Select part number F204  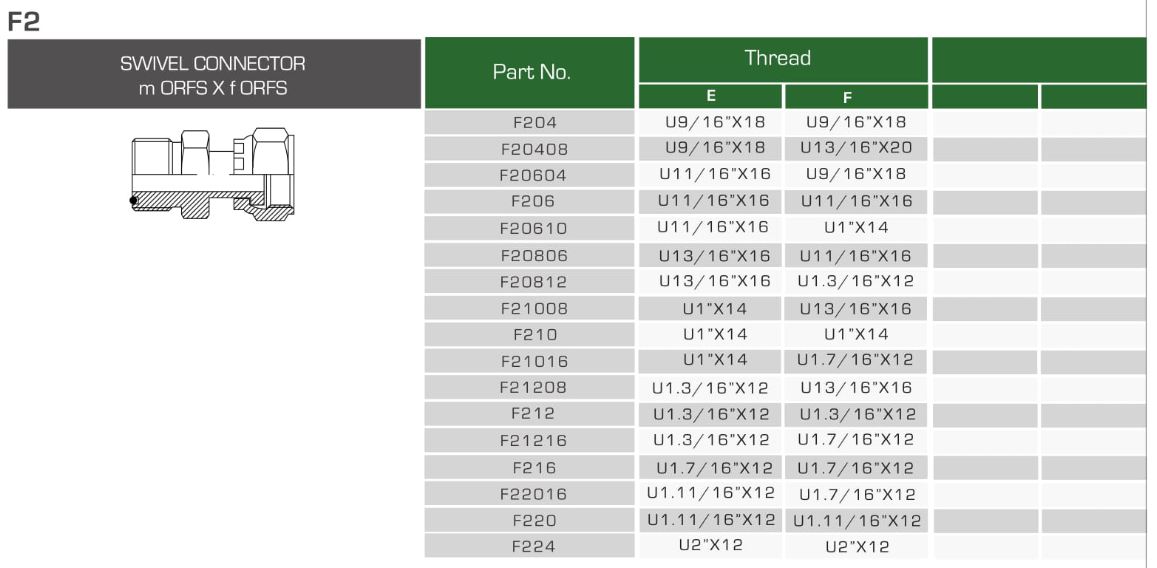tap(529, 123)
